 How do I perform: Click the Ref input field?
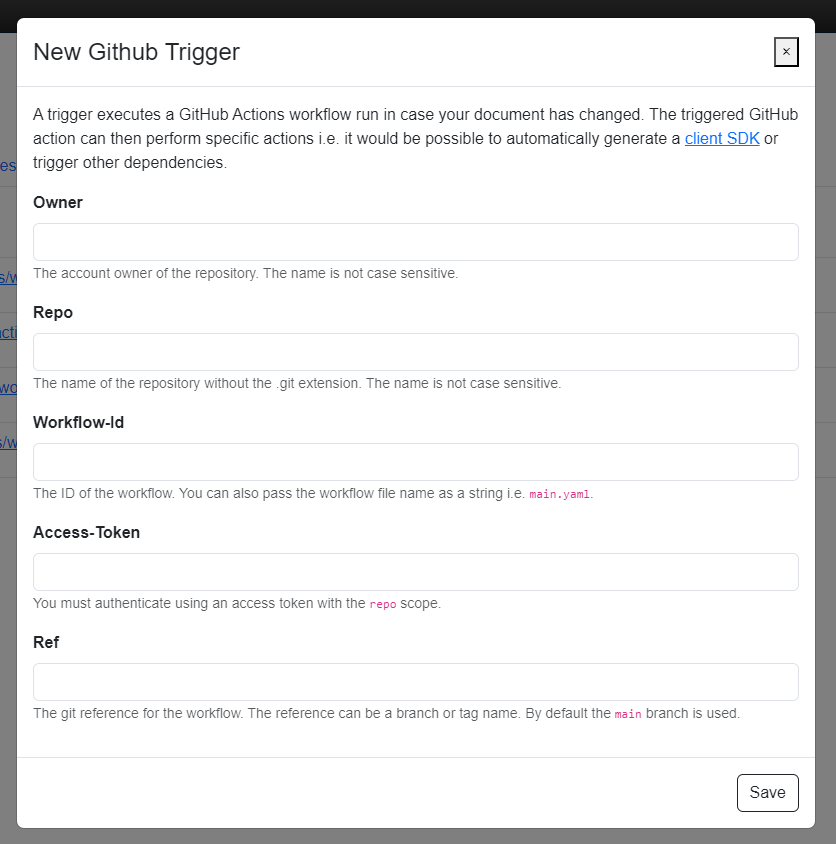point(416,682)
